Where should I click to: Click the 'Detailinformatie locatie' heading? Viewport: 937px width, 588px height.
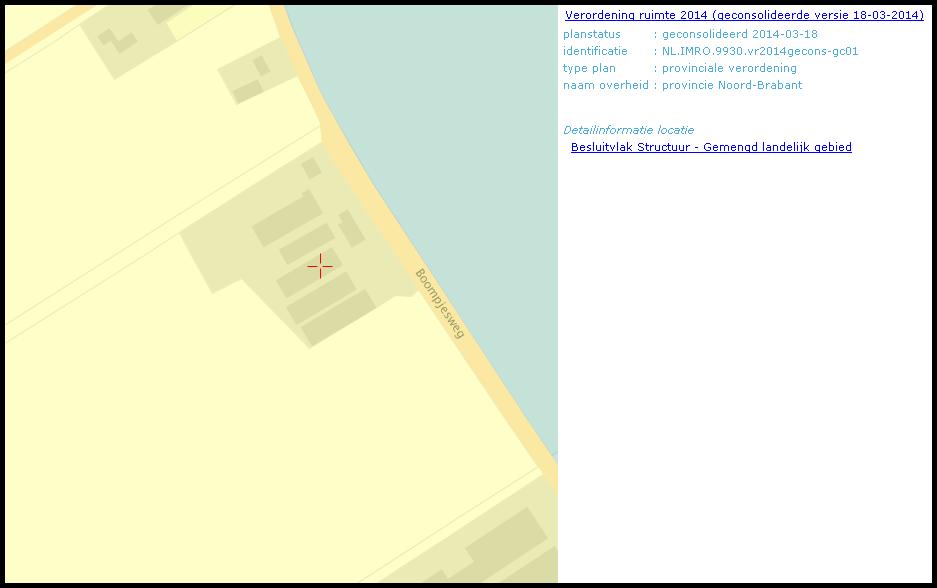tap(629, 130)
